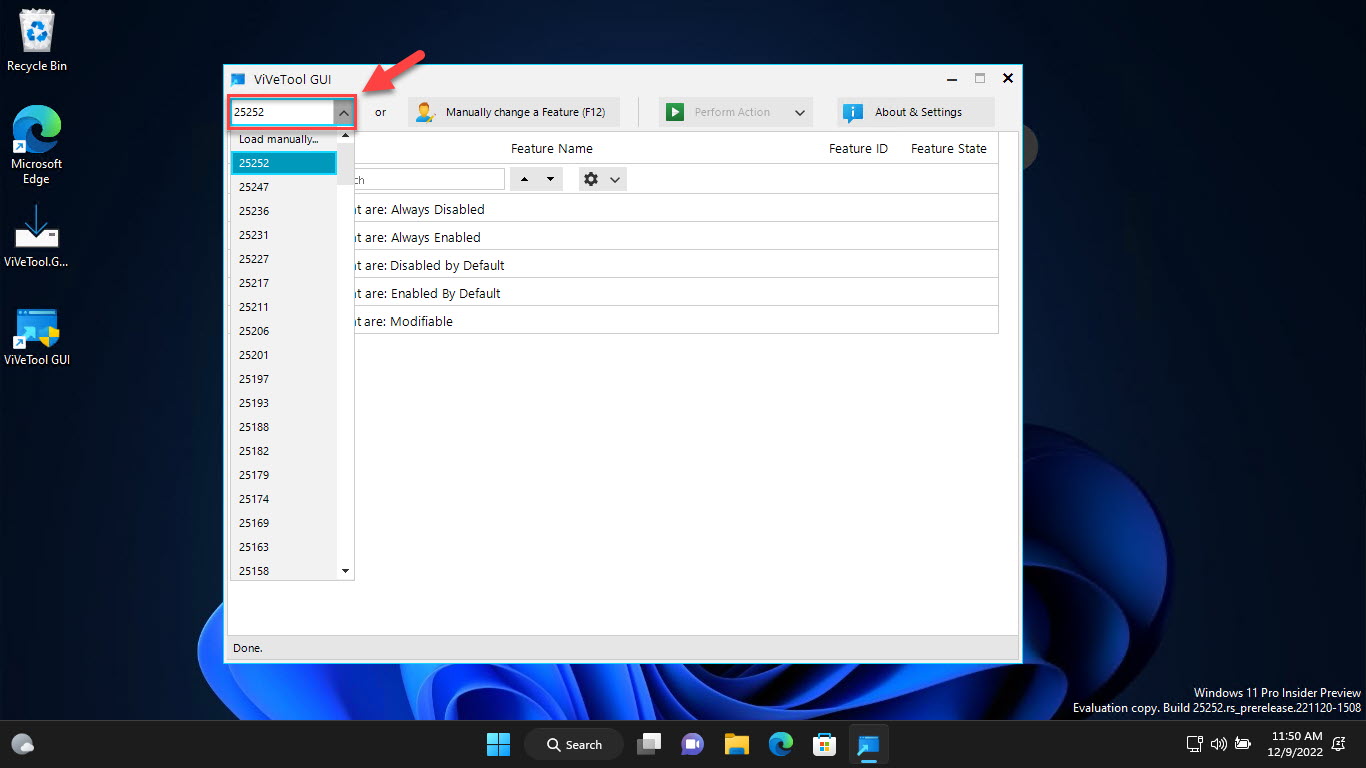
Task: Open the About & Settings button
Action: point(915,112)
